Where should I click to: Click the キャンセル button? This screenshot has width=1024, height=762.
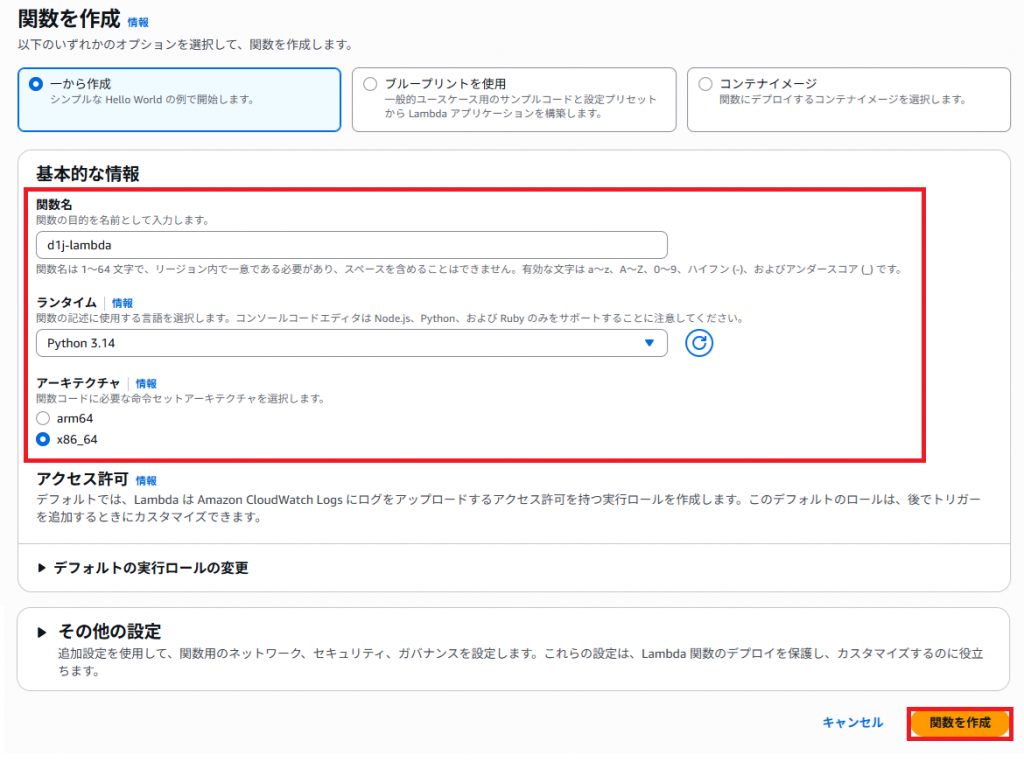852,722
